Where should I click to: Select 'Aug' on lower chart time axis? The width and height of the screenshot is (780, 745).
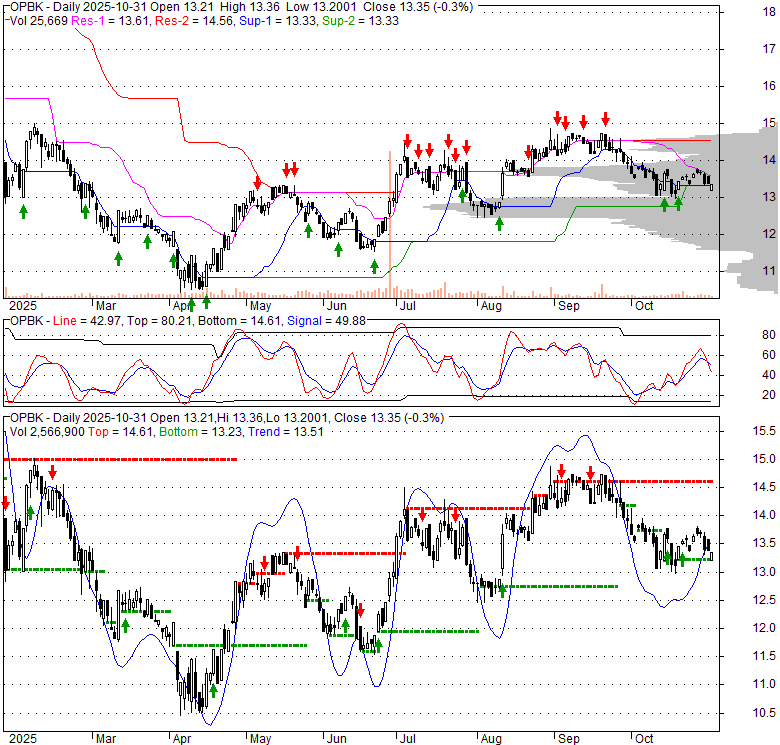[491, 739]
